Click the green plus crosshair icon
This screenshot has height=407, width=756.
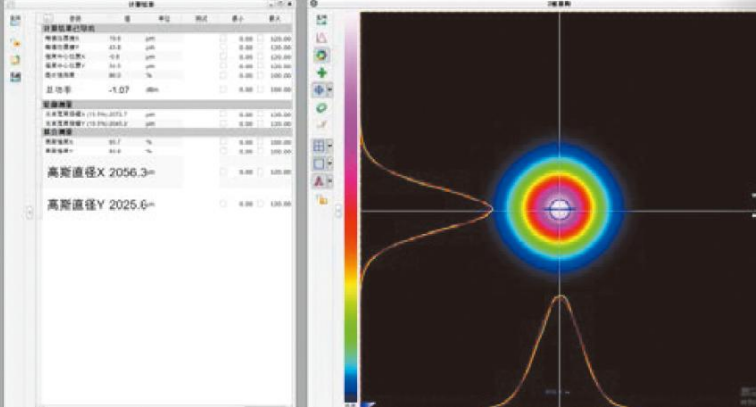(321, 73)
